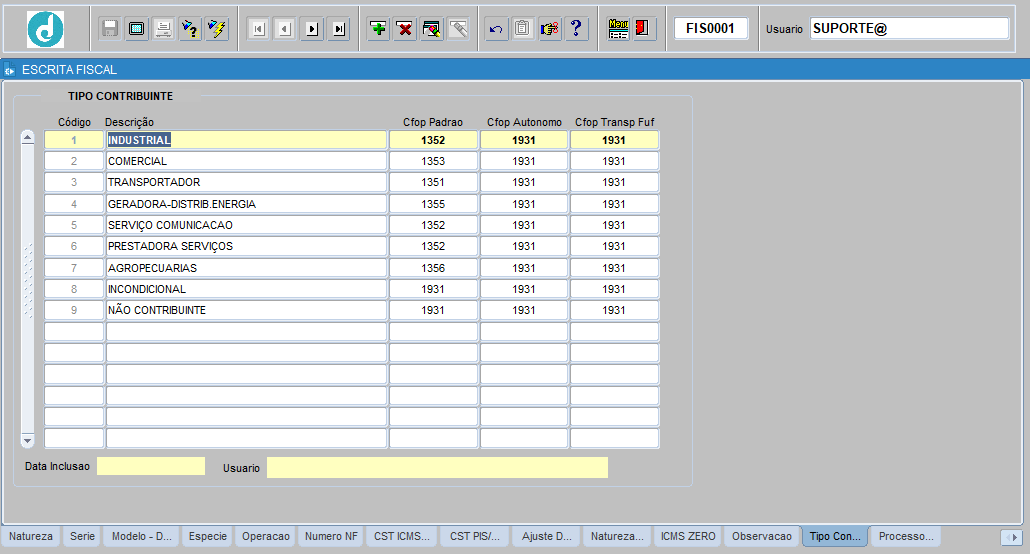This screenshot has height=554, width=1030.
Task: Click the first empty description row
Action: click(246, 331)
